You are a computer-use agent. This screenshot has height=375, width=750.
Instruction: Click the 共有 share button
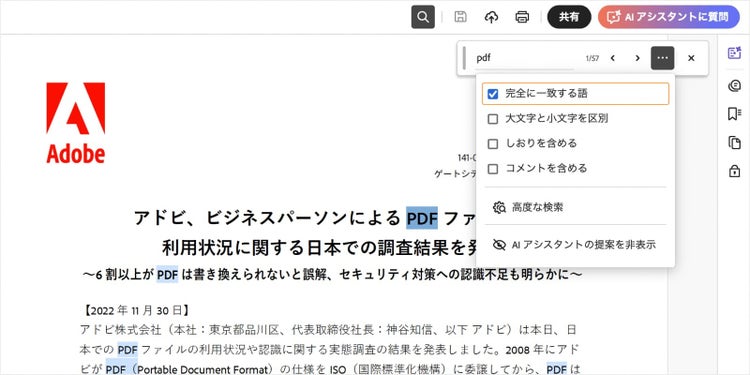point(569,17)
